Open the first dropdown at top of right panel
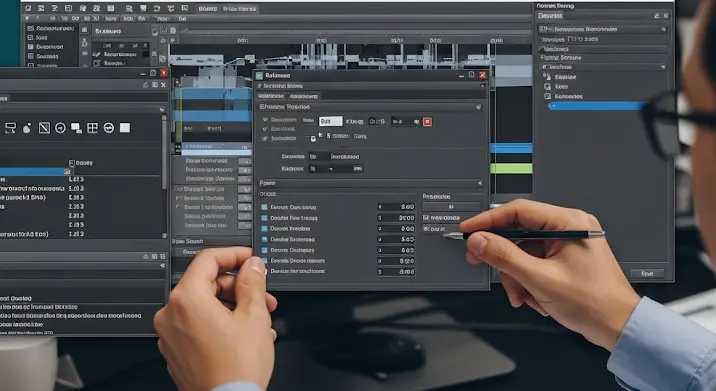Image resolution: width=716 pixels, height=391 pixels. 602,29
